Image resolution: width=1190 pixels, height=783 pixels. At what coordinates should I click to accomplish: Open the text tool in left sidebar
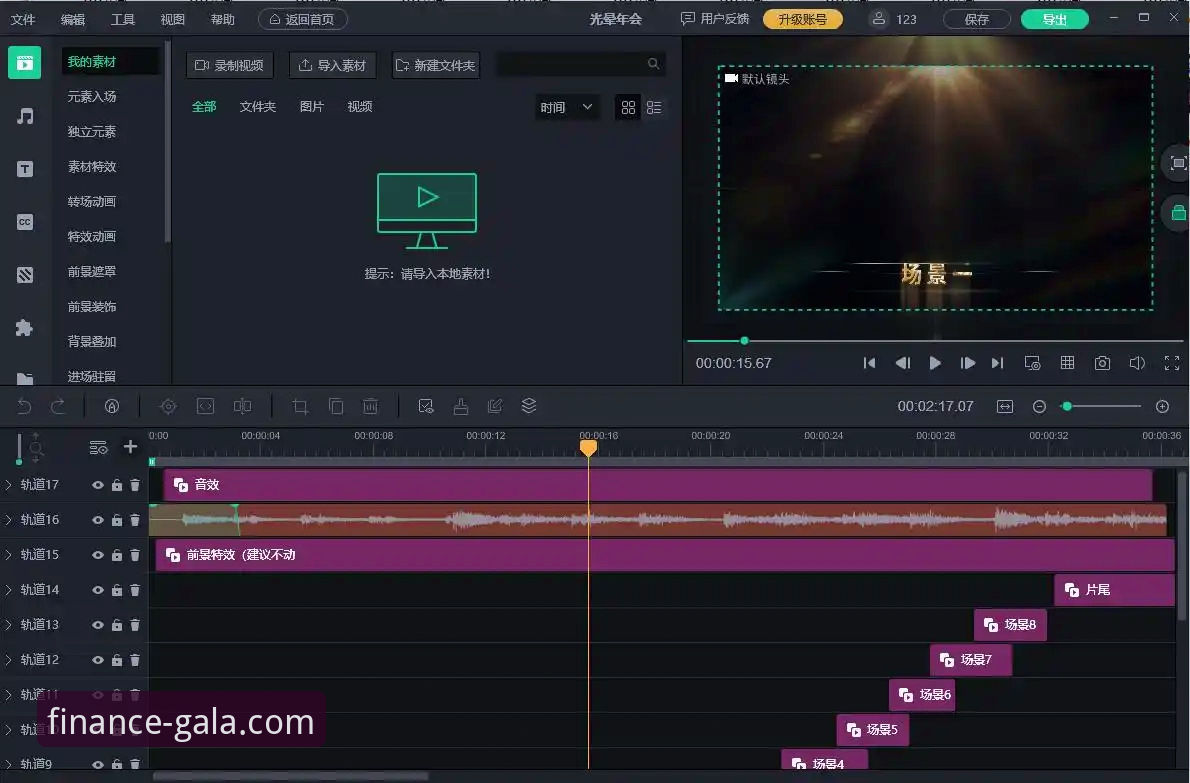pyautogui.click(x=25, y=169)
